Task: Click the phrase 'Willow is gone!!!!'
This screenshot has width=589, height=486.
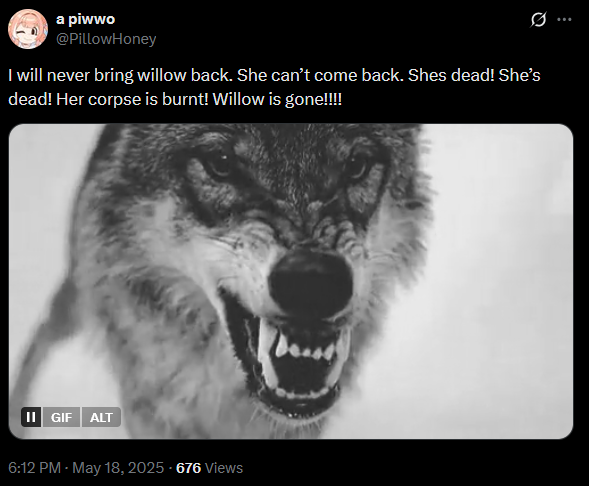Action: [277, 100]
